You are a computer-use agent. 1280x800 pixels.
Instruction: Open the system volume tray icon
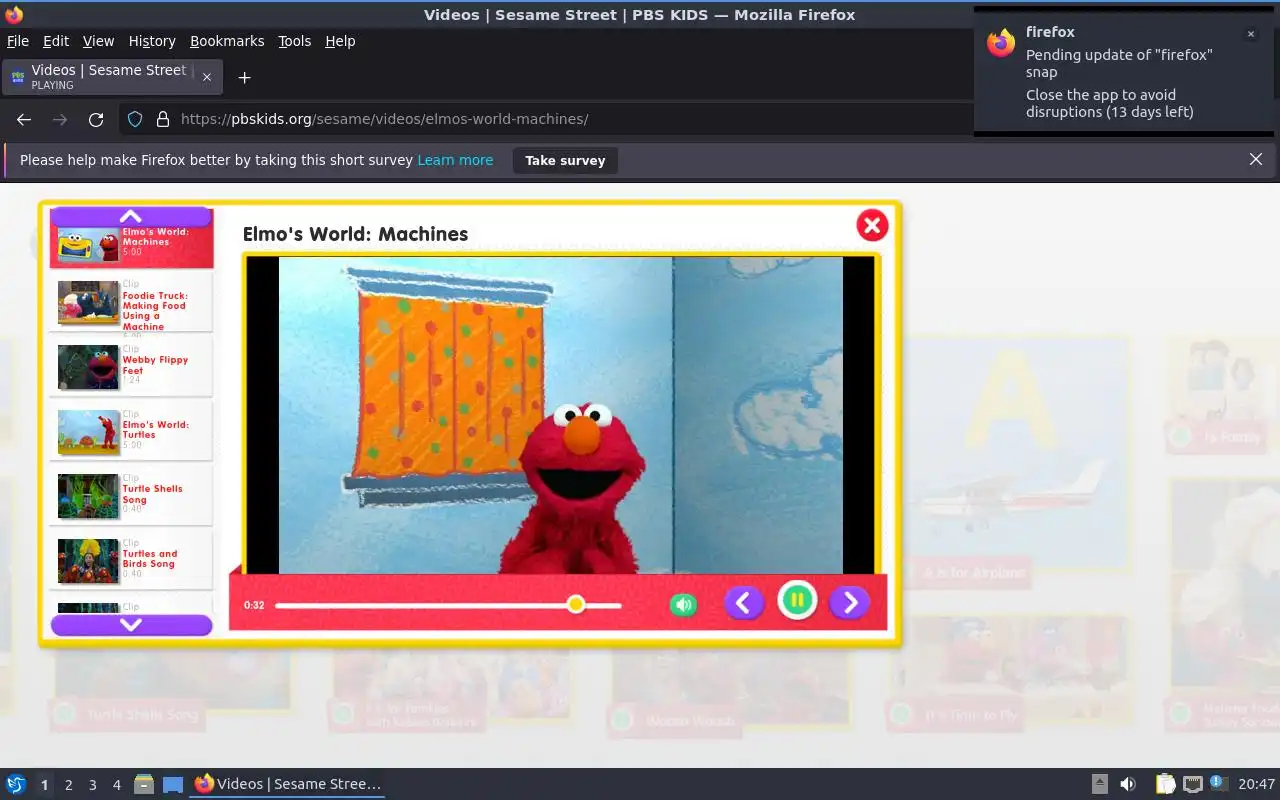tap(1128, 784)
